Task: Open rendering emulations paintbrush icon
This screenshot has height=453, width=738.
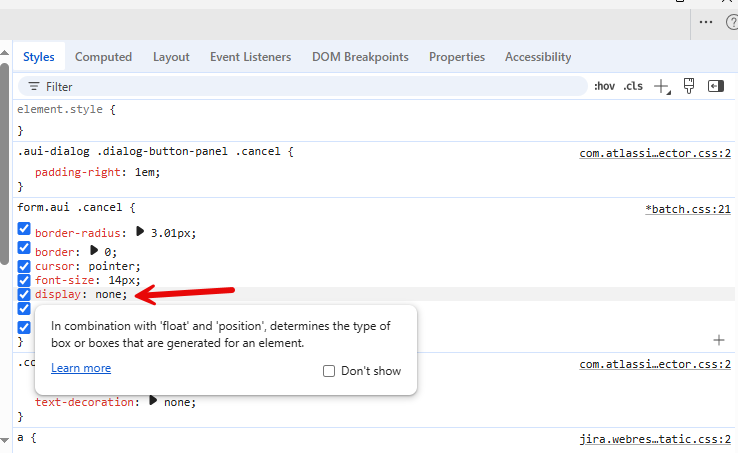Action: tap(689, 86)
